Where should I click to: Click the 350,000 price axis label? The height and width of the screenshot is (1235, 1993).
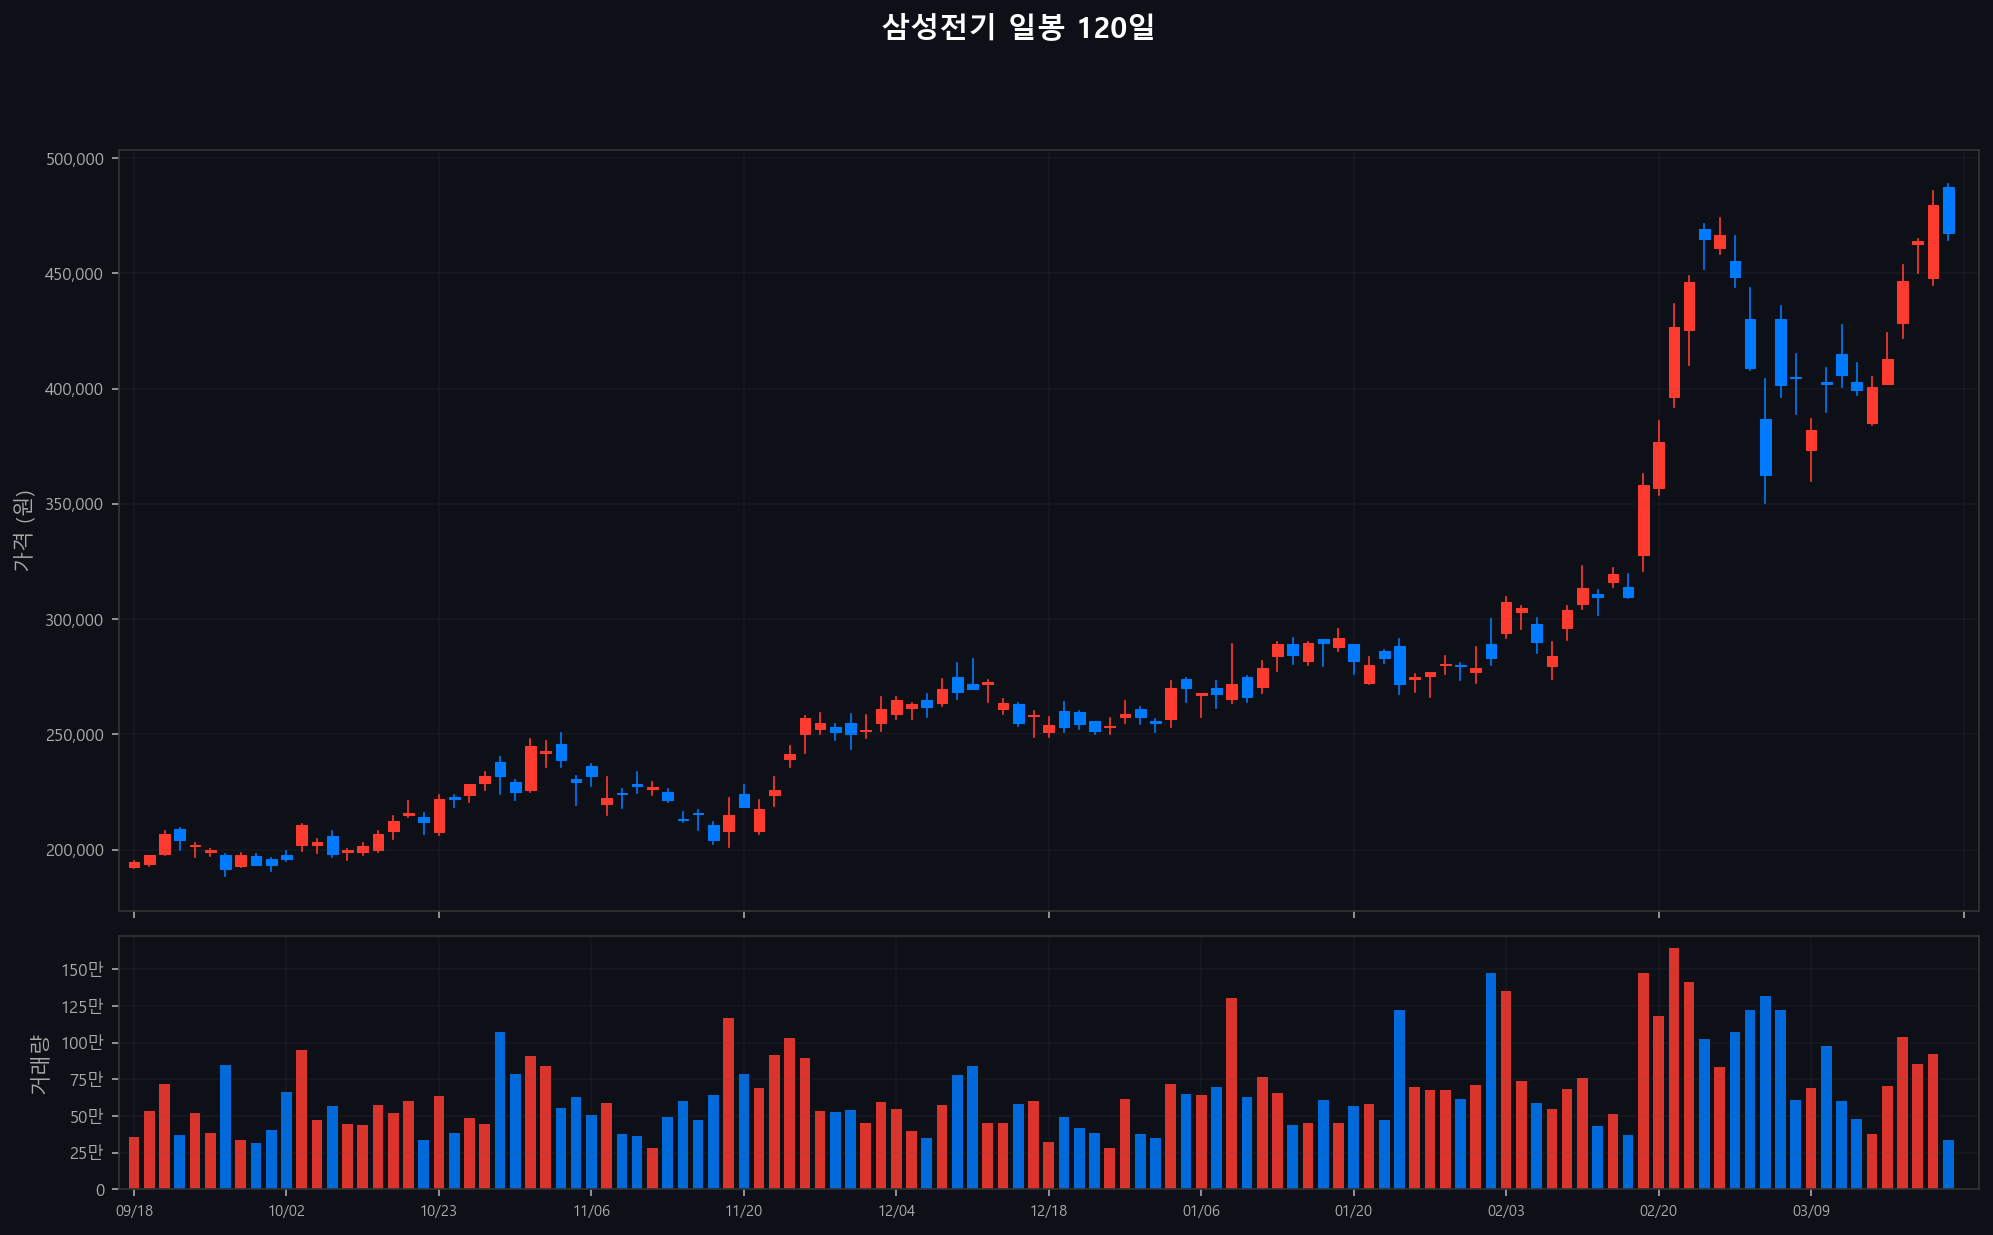point(75,505)
